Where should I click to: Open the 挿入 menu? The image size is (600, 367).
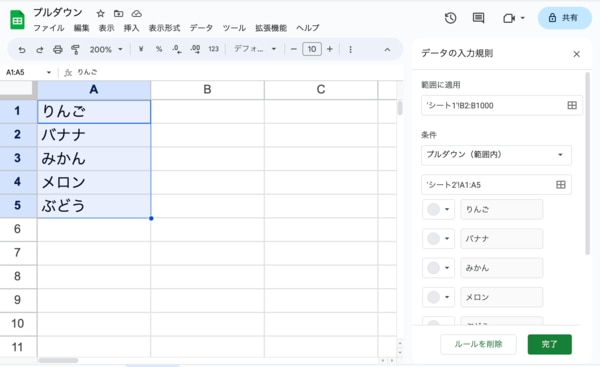tap(131, 28)
